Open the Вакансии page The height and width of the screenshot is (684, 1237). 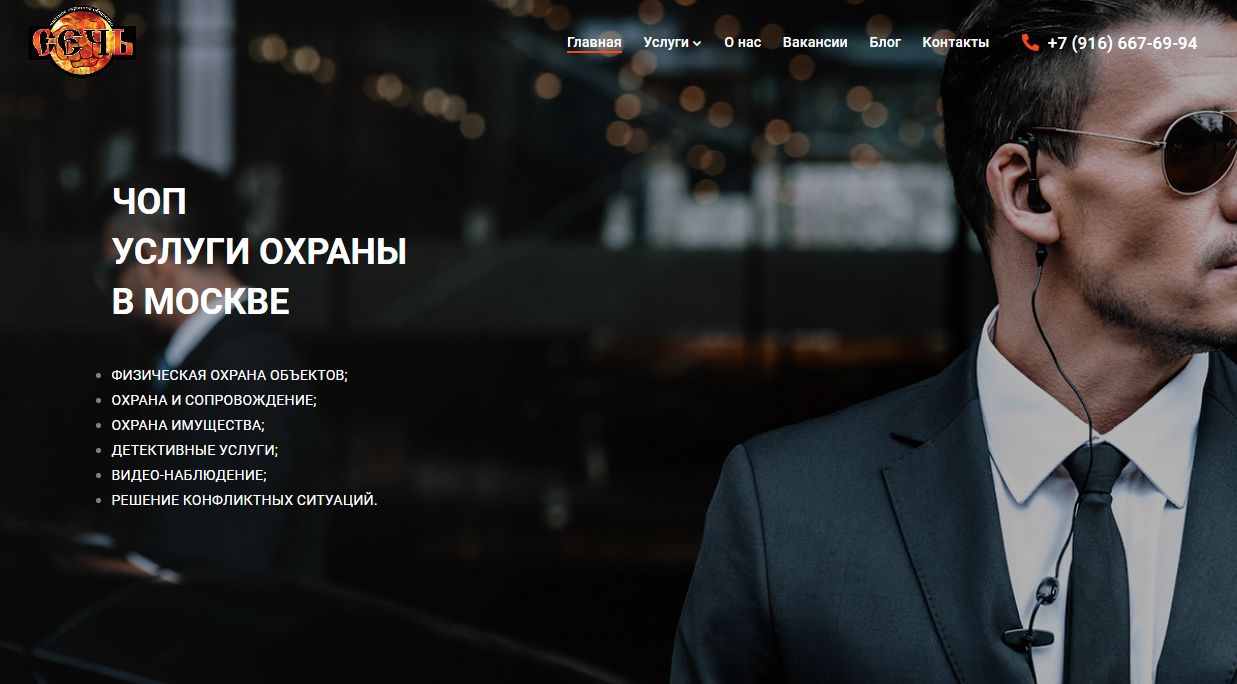[815, 42]
